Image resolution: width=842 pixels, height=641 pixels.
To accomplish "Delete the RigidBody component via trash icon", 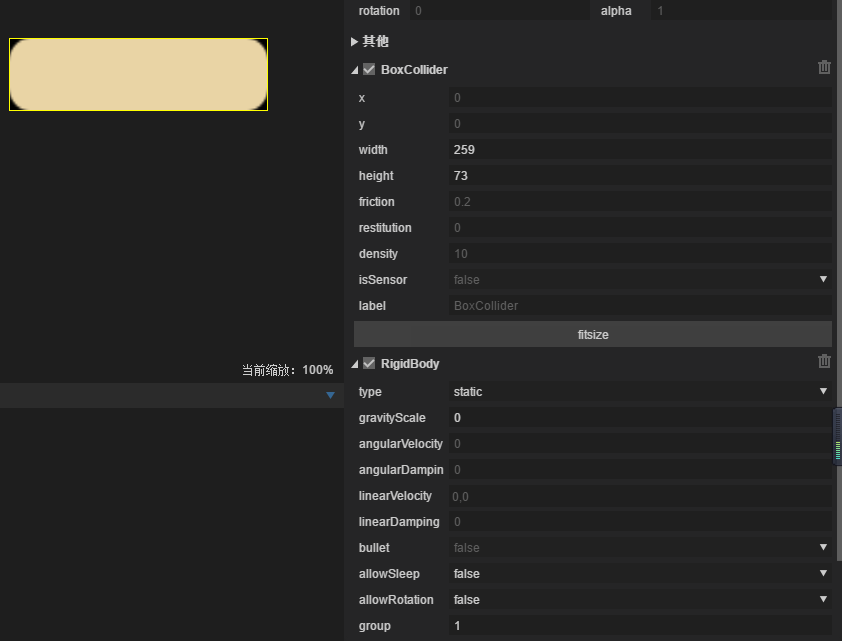I will 824,361.
